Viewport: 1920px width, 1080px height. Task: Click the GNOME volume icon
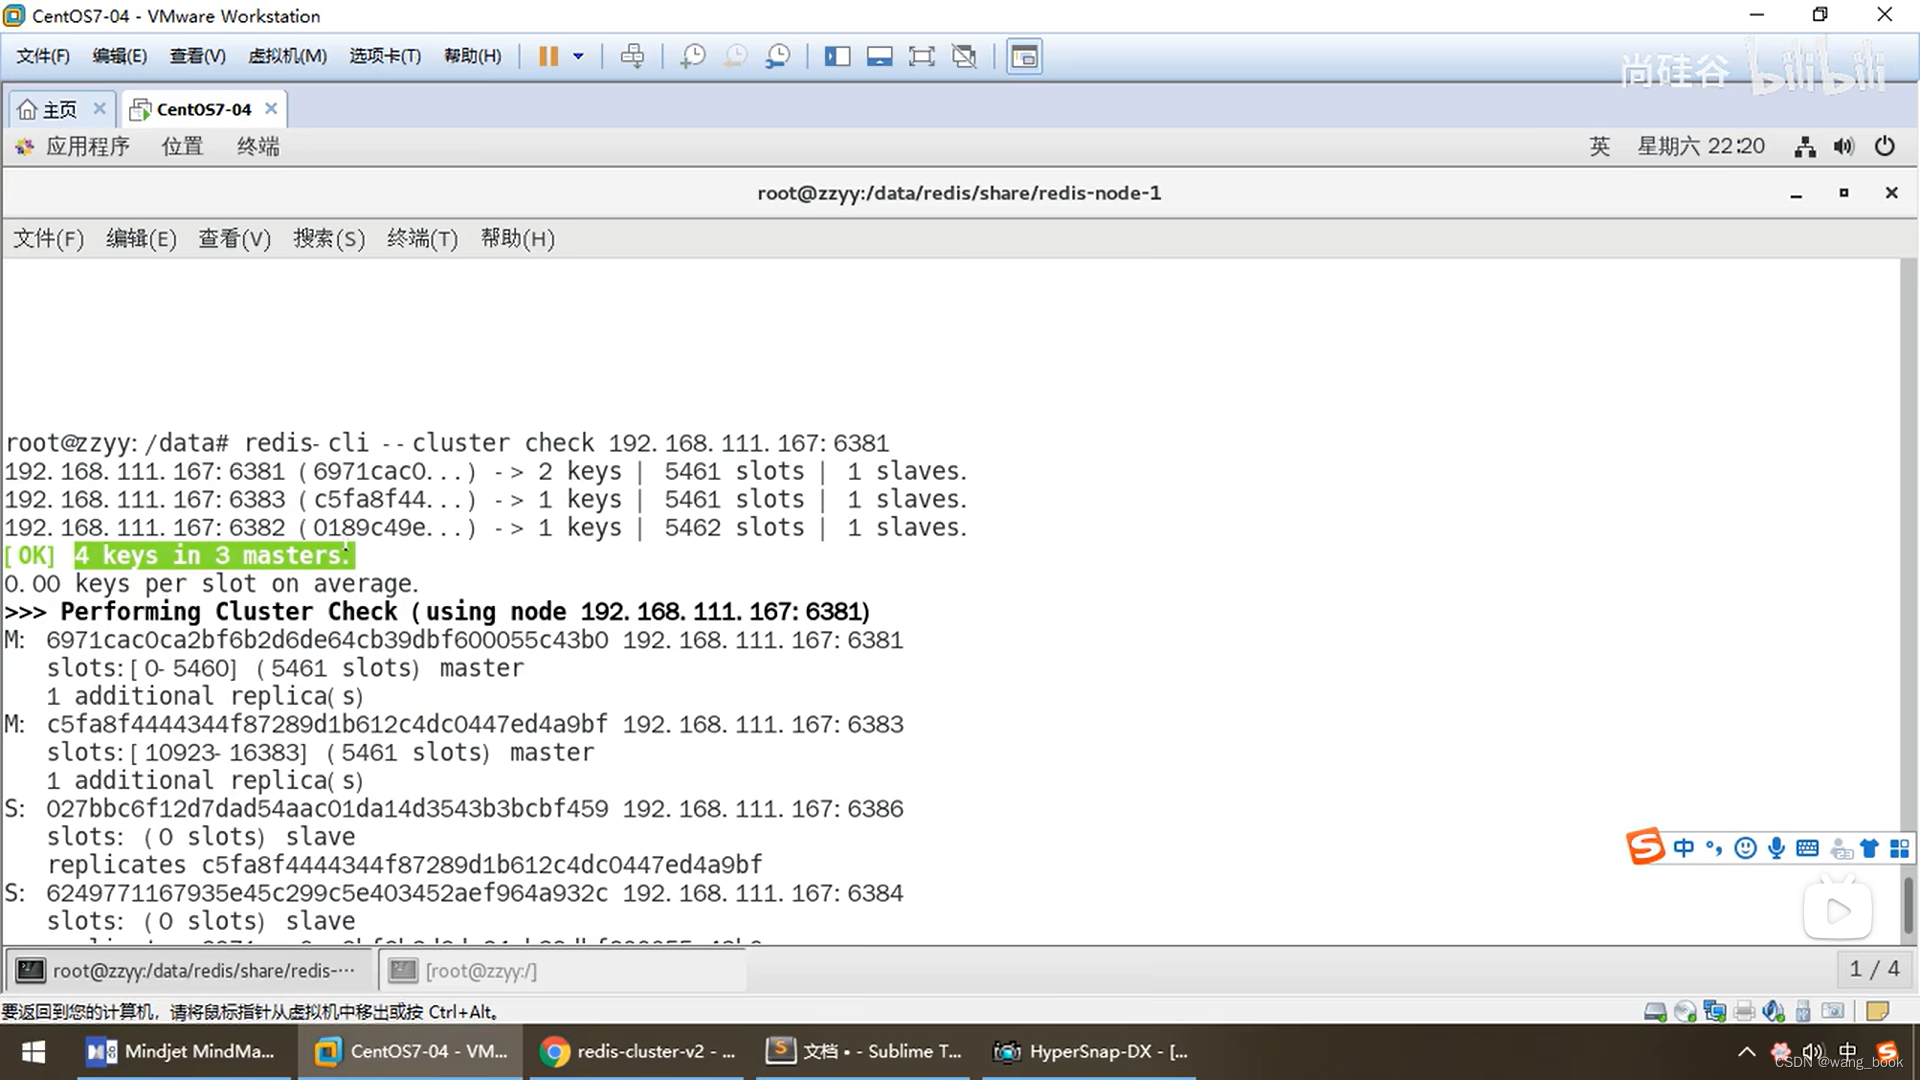[x=1844, y=146]
